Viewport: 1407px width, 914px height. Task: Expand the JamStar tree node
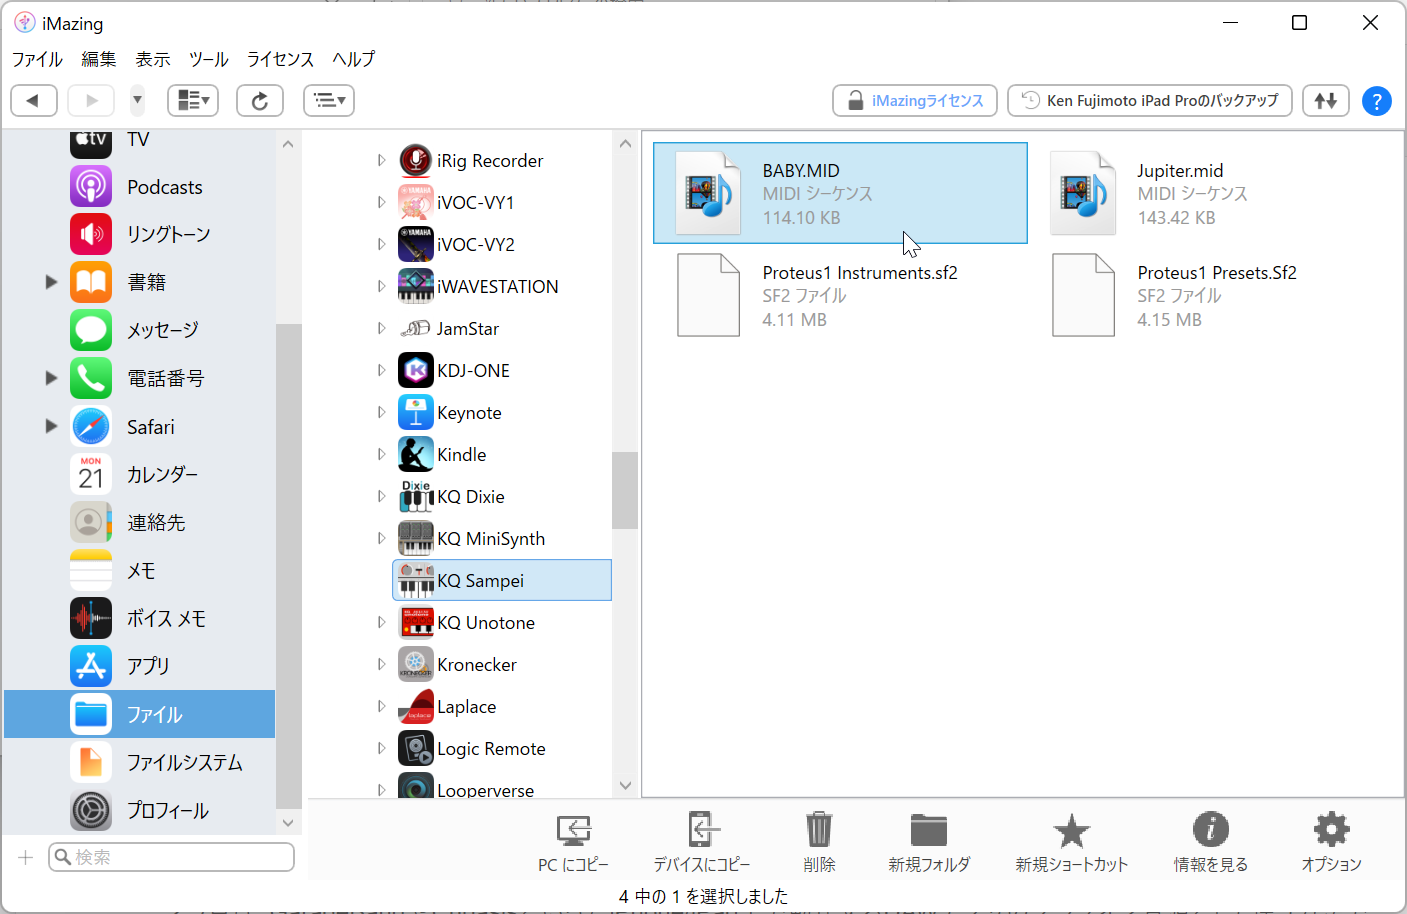click(x=381, y=328)
